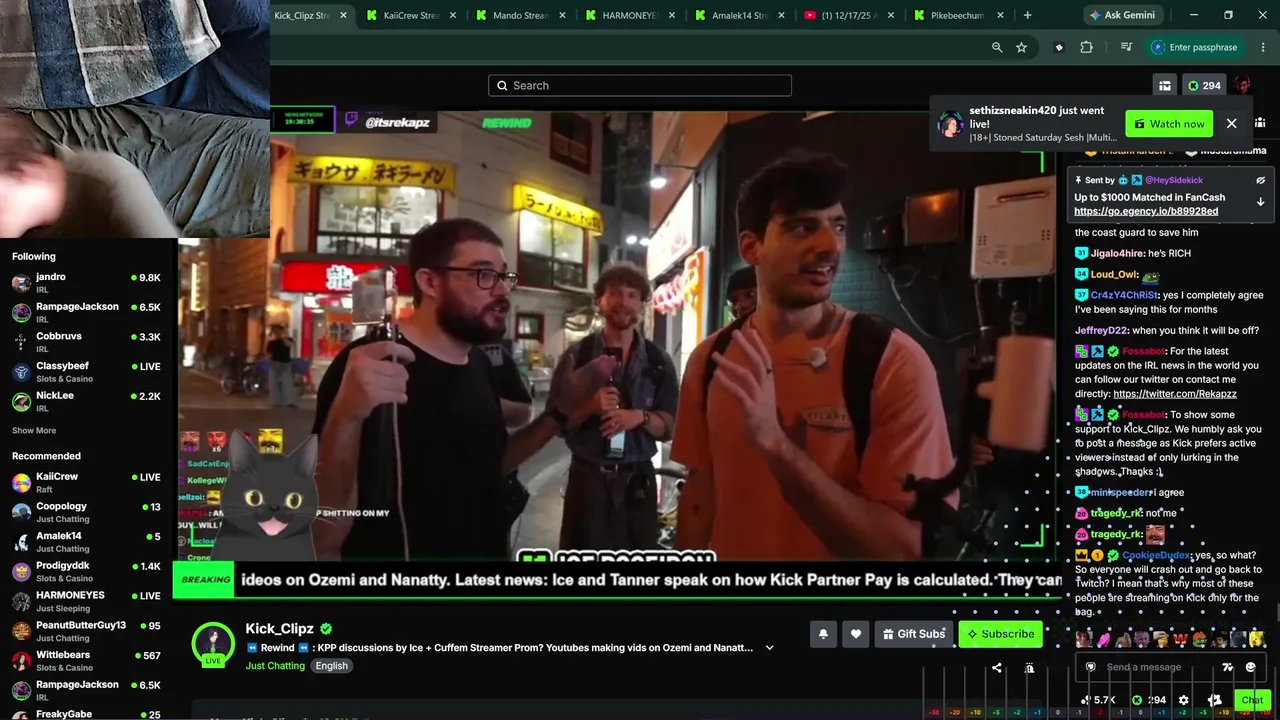The image size is (1280, 720).
Task: Open Prodigyddk in Recommended list
Action: [86, 571]
